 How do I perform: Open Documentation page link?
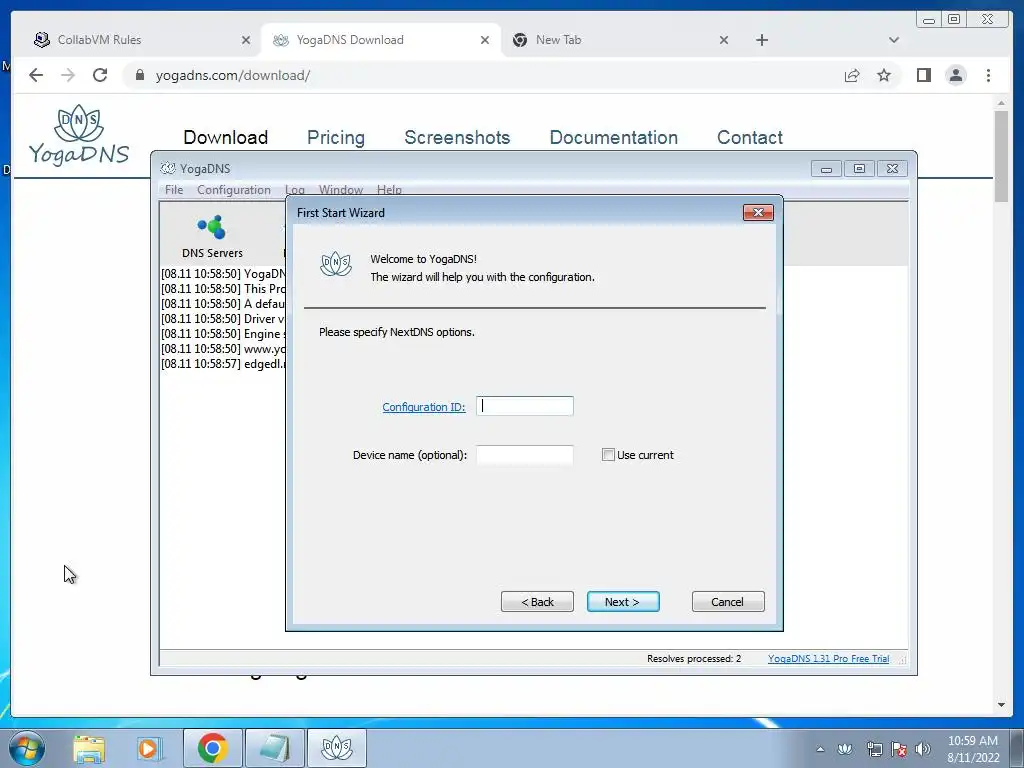point(613,137)
